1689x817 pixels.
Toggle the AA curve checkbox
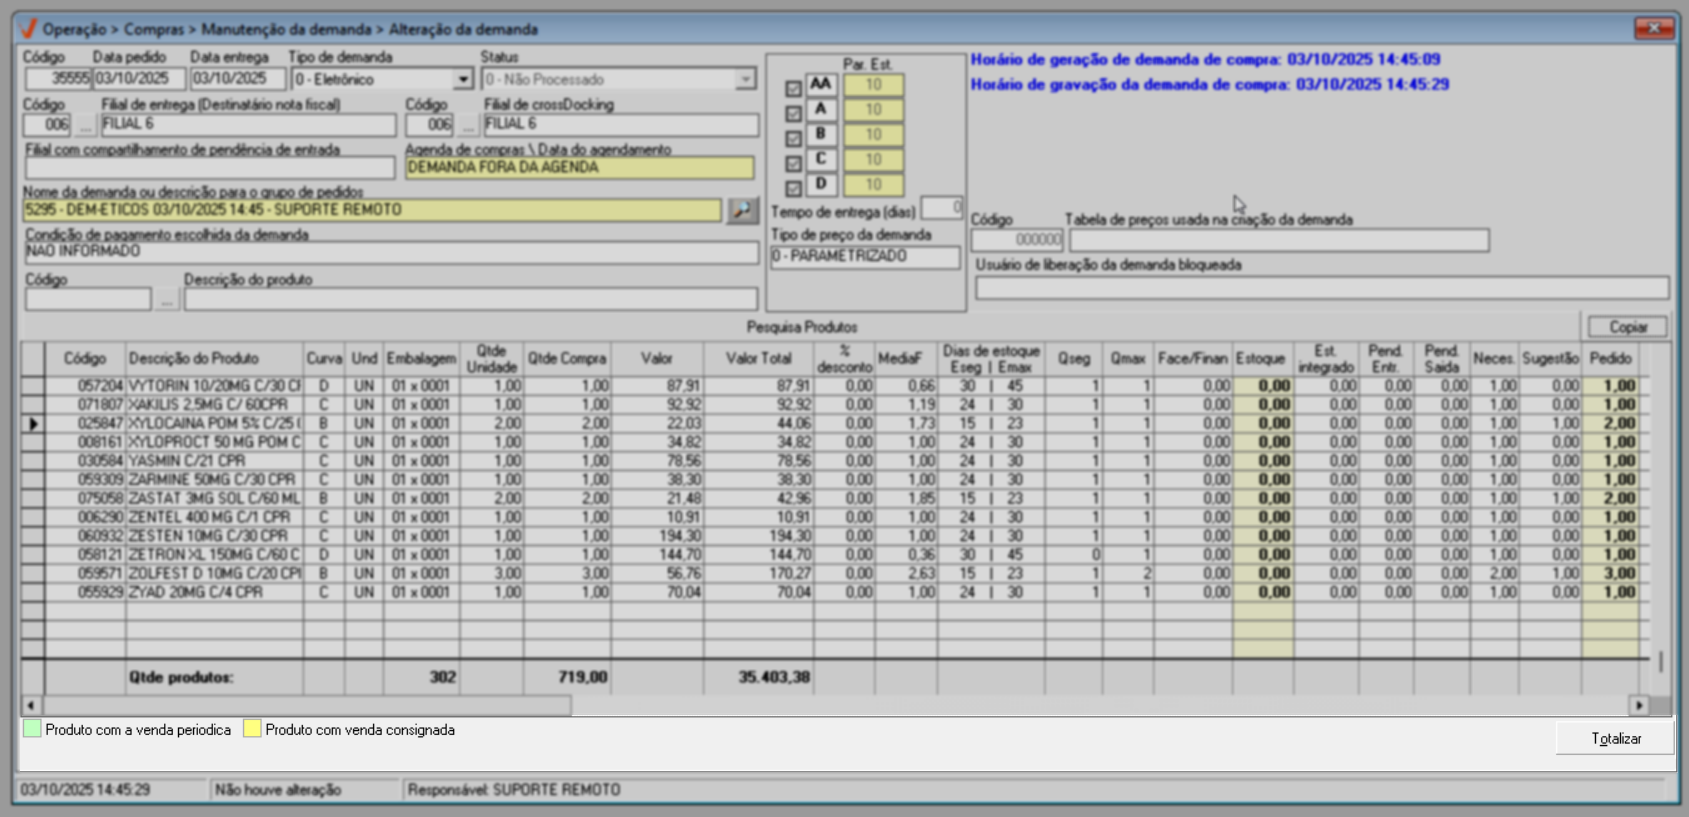793,89
